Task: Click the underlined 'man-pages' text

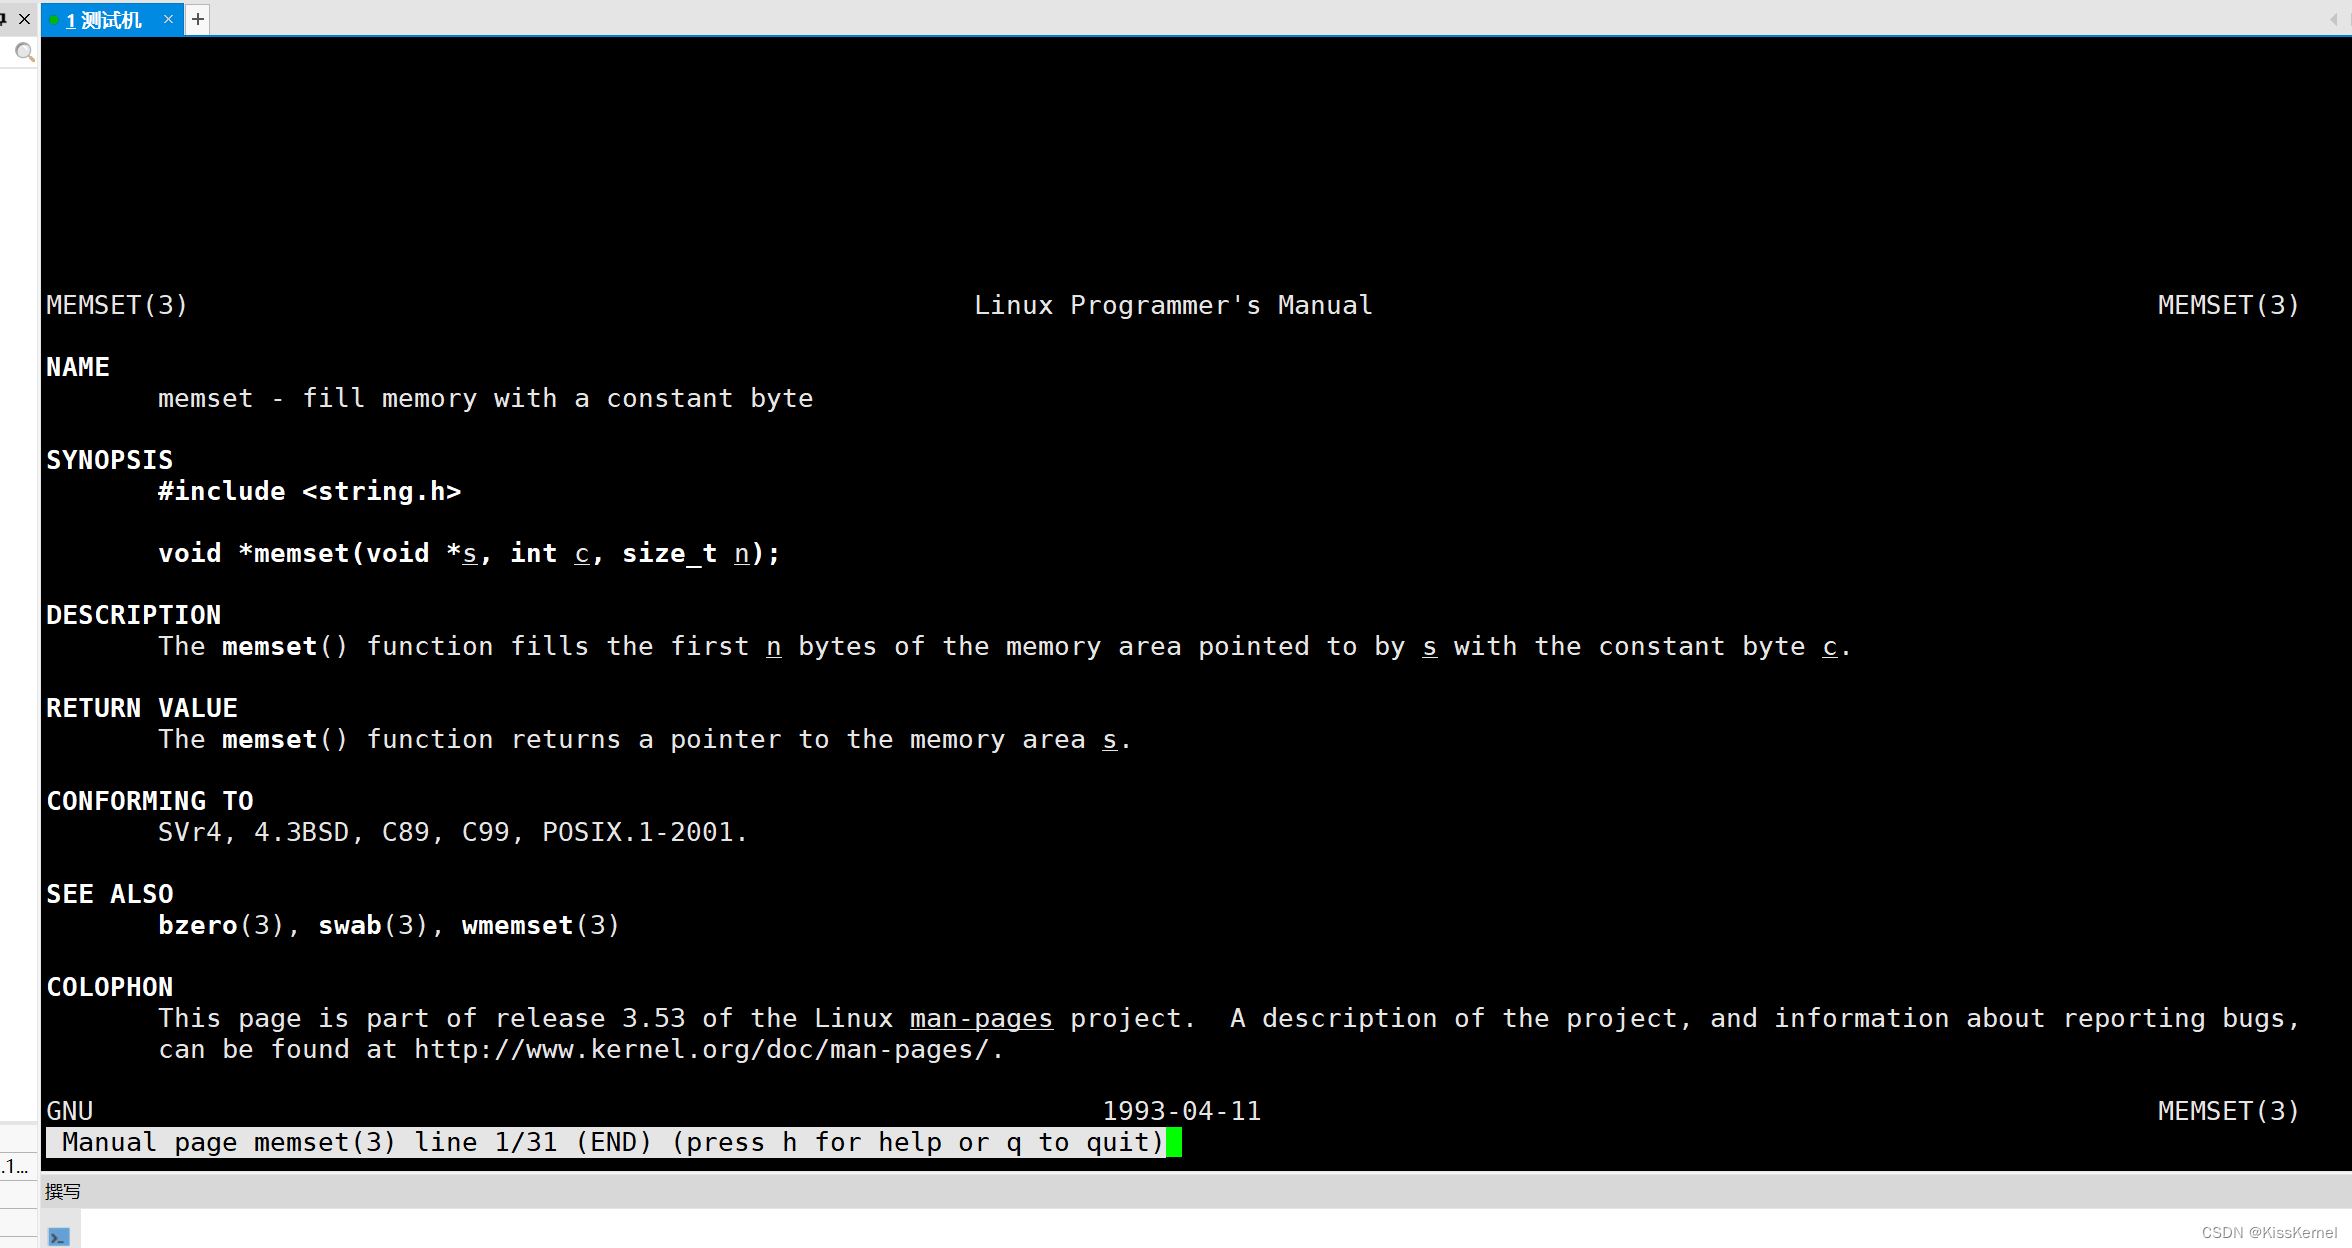Action: [x=981, y=1018]
